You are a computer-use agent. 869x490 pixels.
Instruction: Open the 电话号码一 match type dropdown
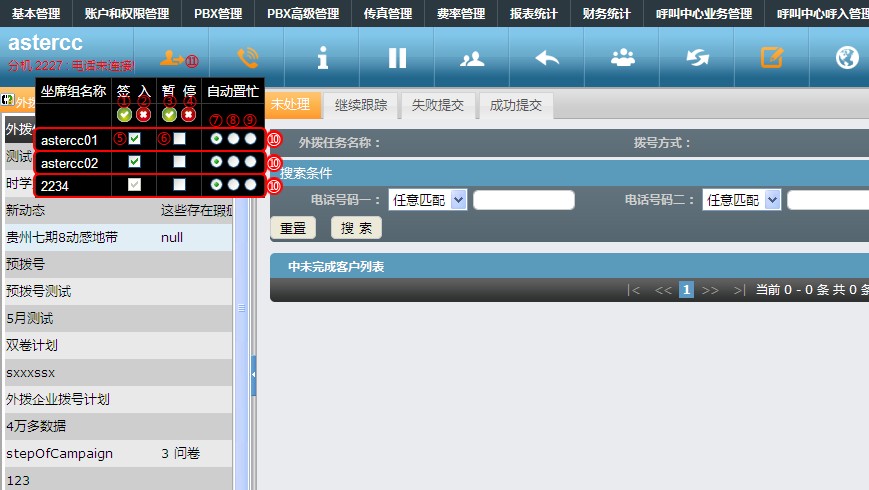tap(428, 200)
